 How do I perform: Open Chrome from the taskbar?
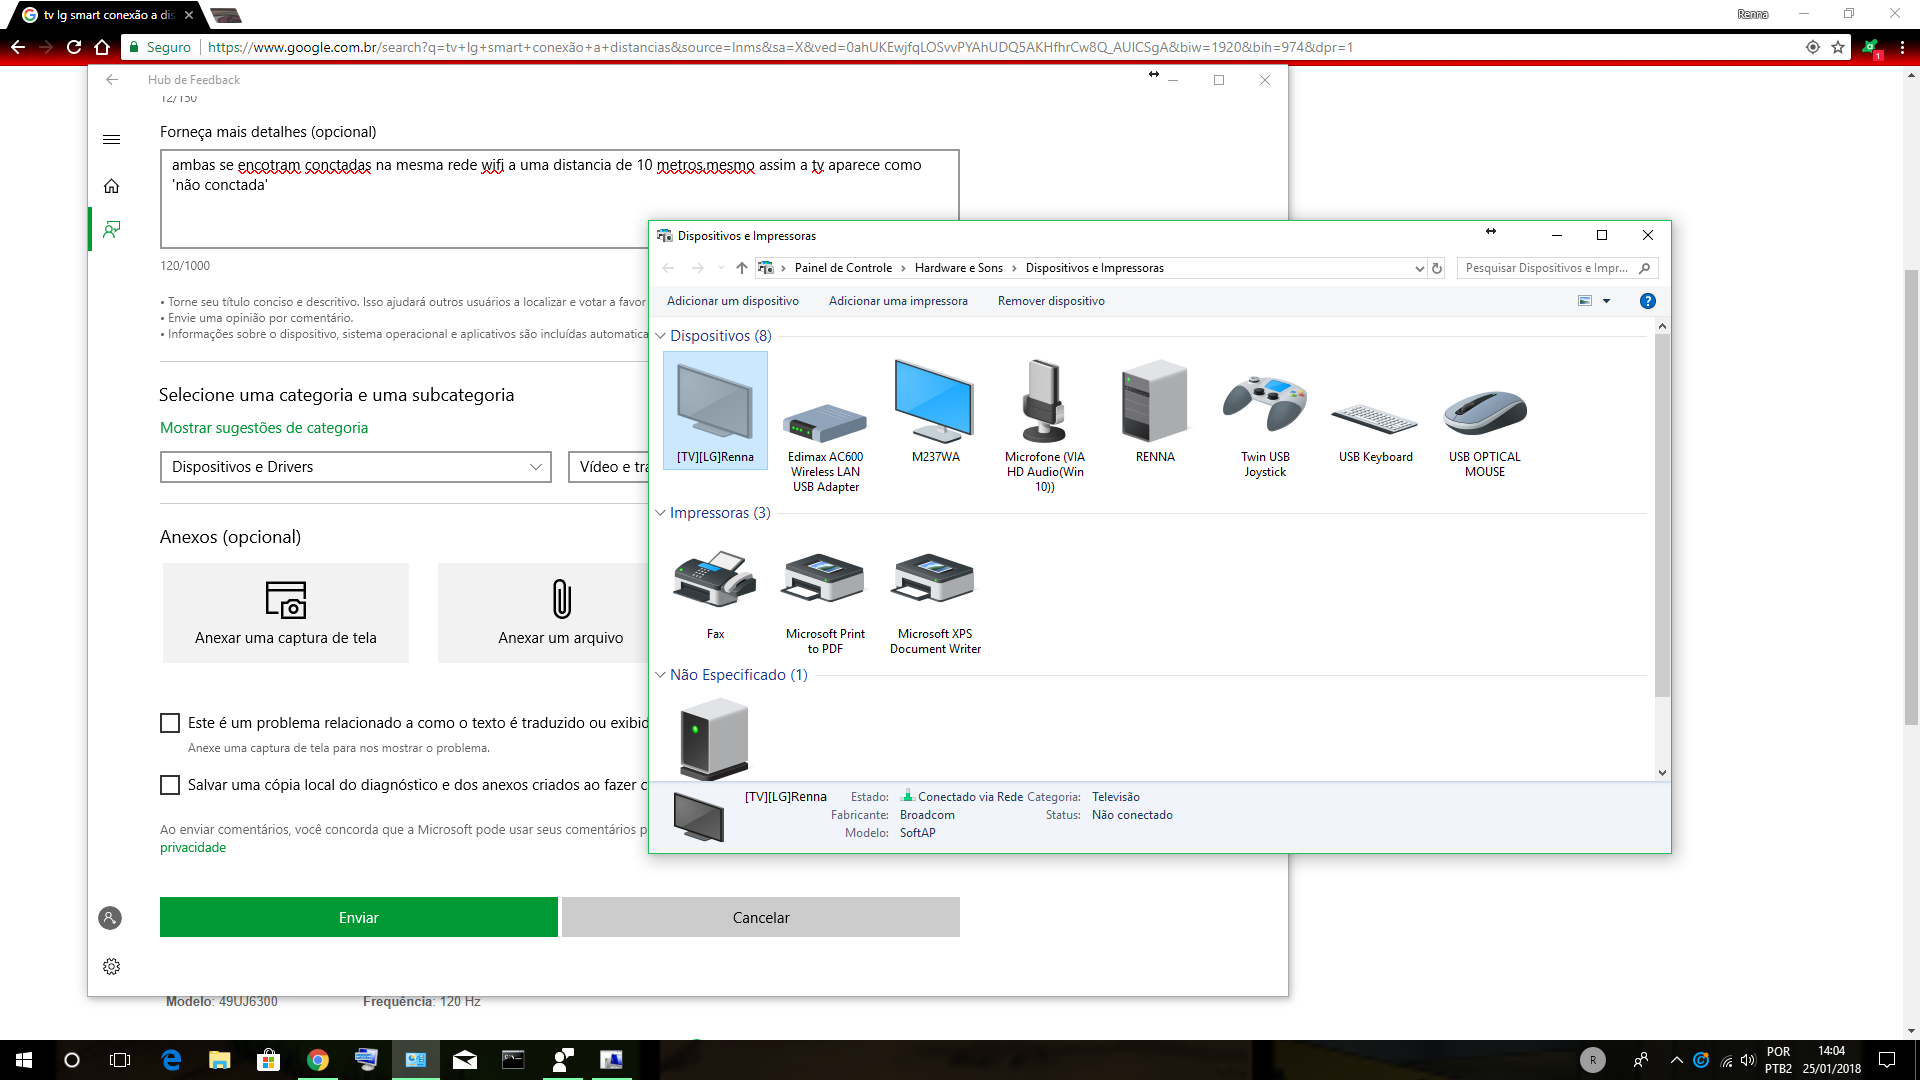coord(318,1060)
